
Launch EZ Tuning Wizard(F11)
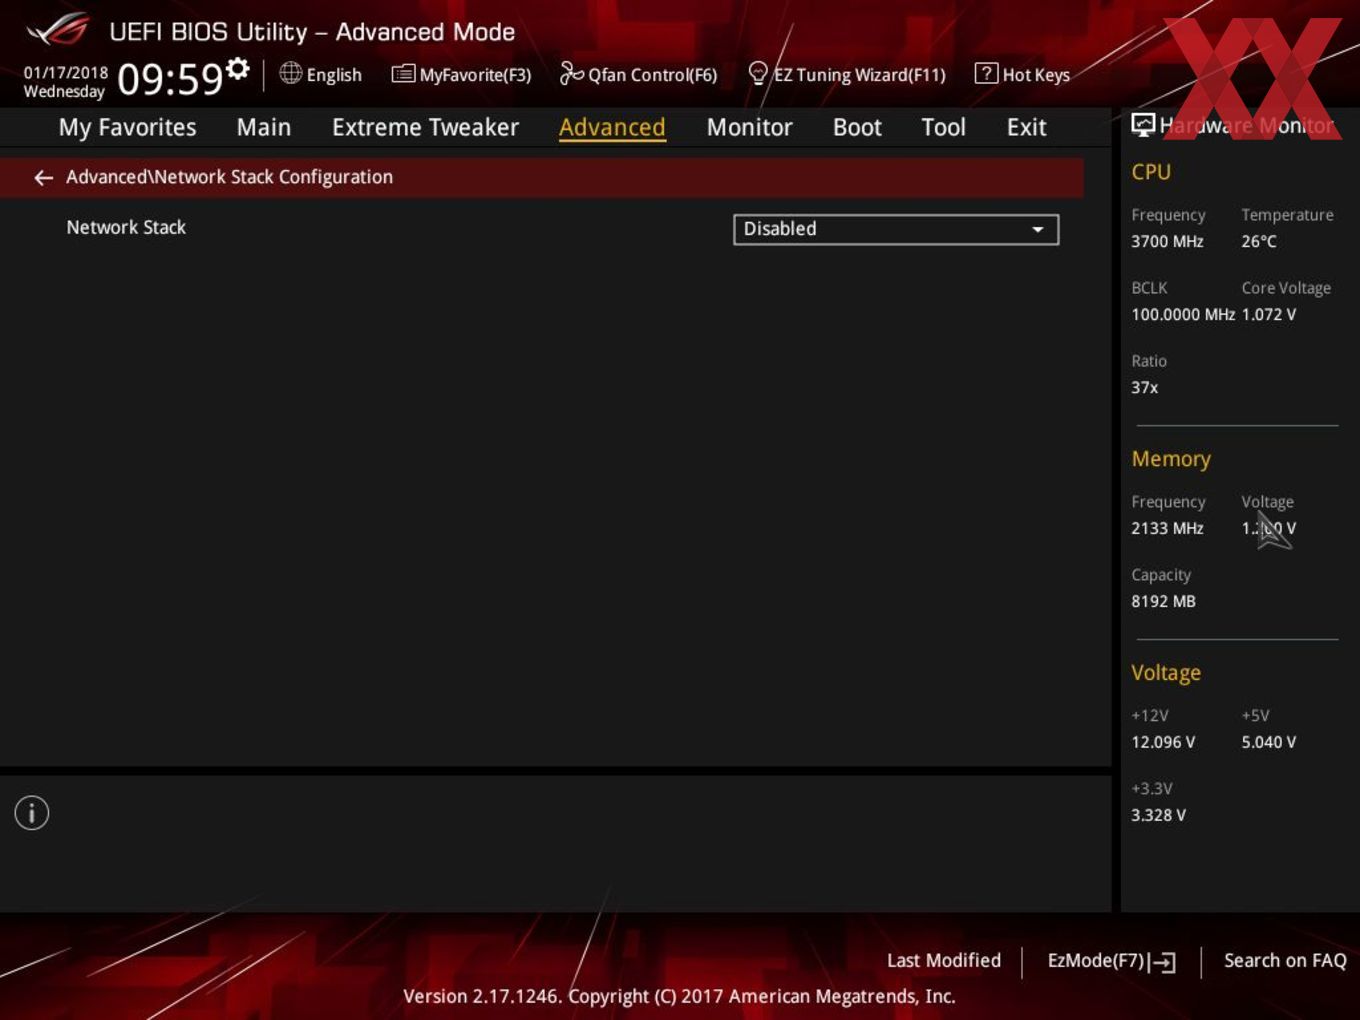tap(846, 74)
